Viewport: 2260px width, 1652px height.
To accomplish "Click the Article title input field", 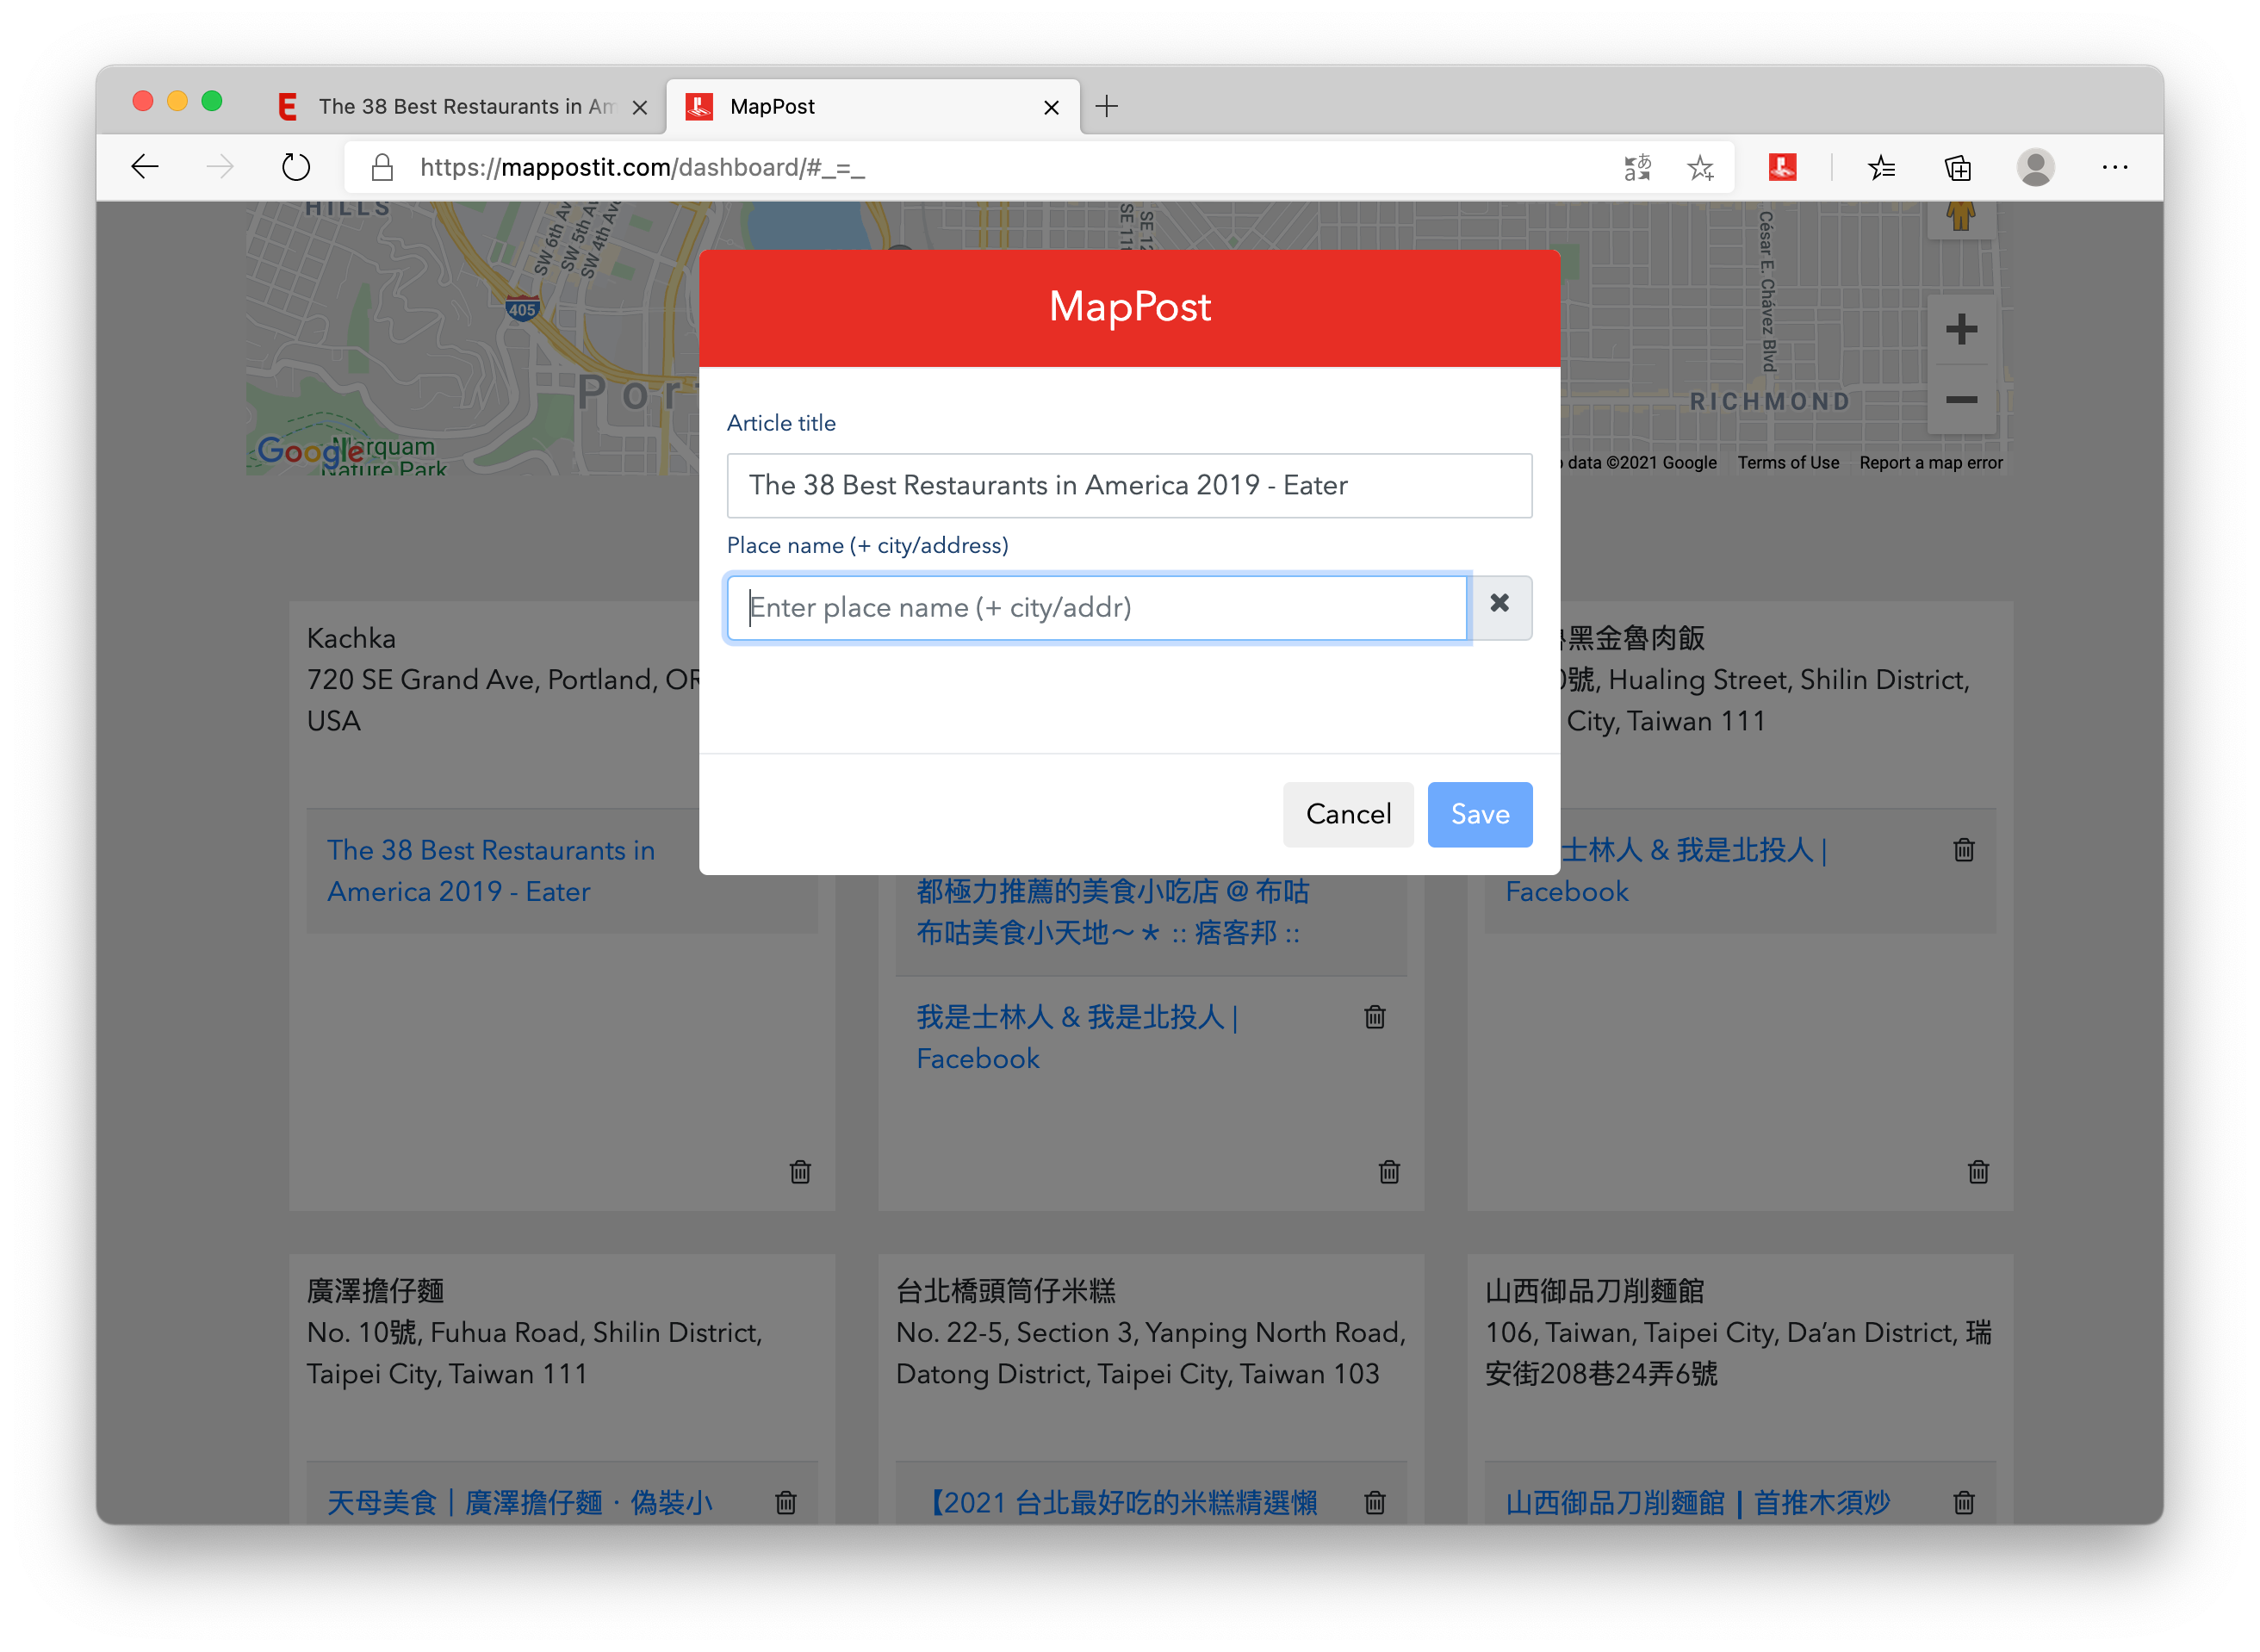I will [1129, 485].
